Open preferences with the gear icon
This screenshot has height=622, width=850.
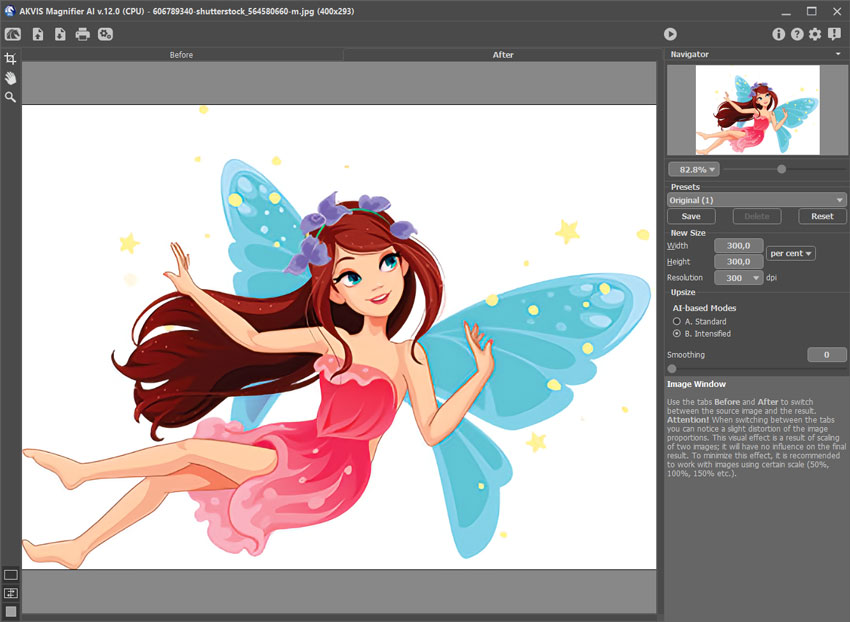pos(815,34)
